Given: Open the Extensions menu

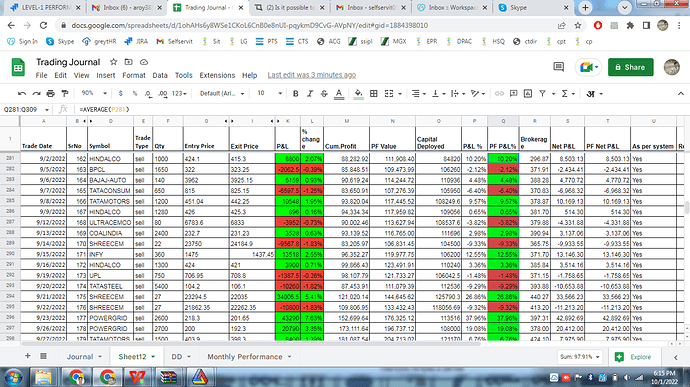Looking at the screenshot, I should click(217, 75).
